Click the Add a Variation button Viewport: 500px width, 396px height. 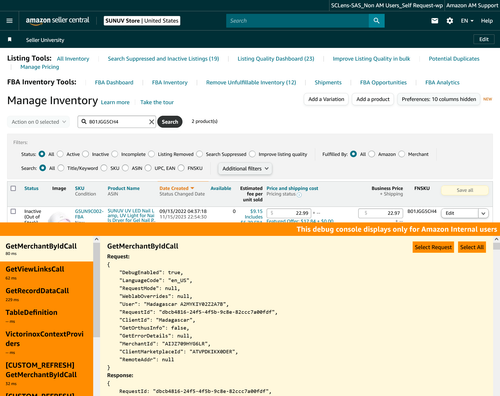[x=326, y=99]
